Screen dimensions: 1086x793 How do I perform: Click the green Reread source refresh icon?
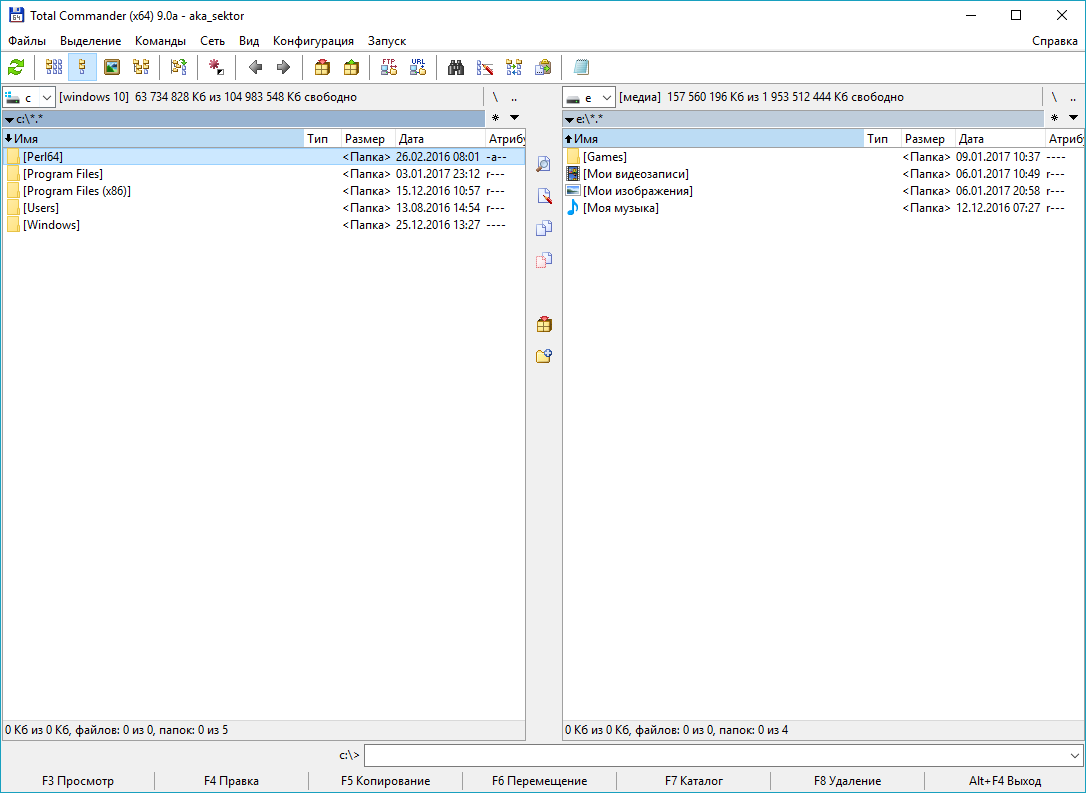16,67
